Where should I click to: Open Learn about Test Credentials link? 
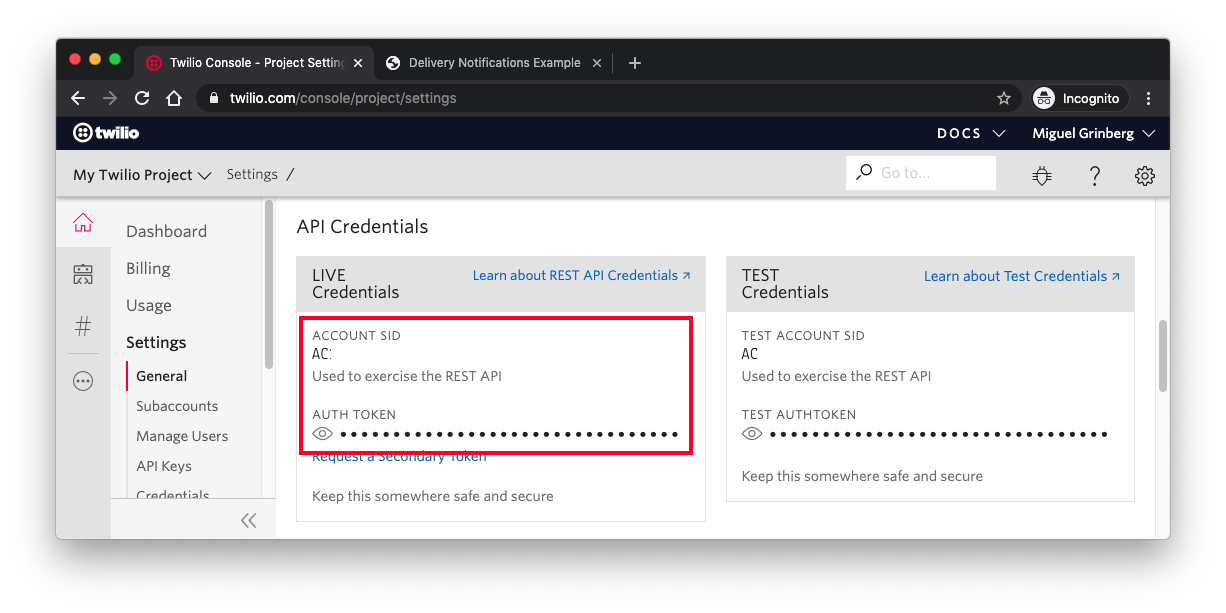tap(1022, 276)
